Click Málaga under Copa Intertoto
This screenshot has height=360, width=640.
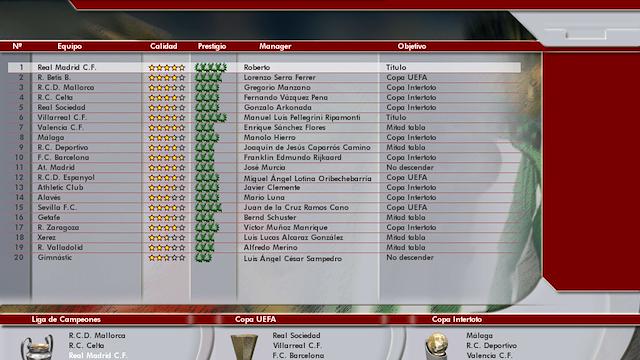(479, 336)
